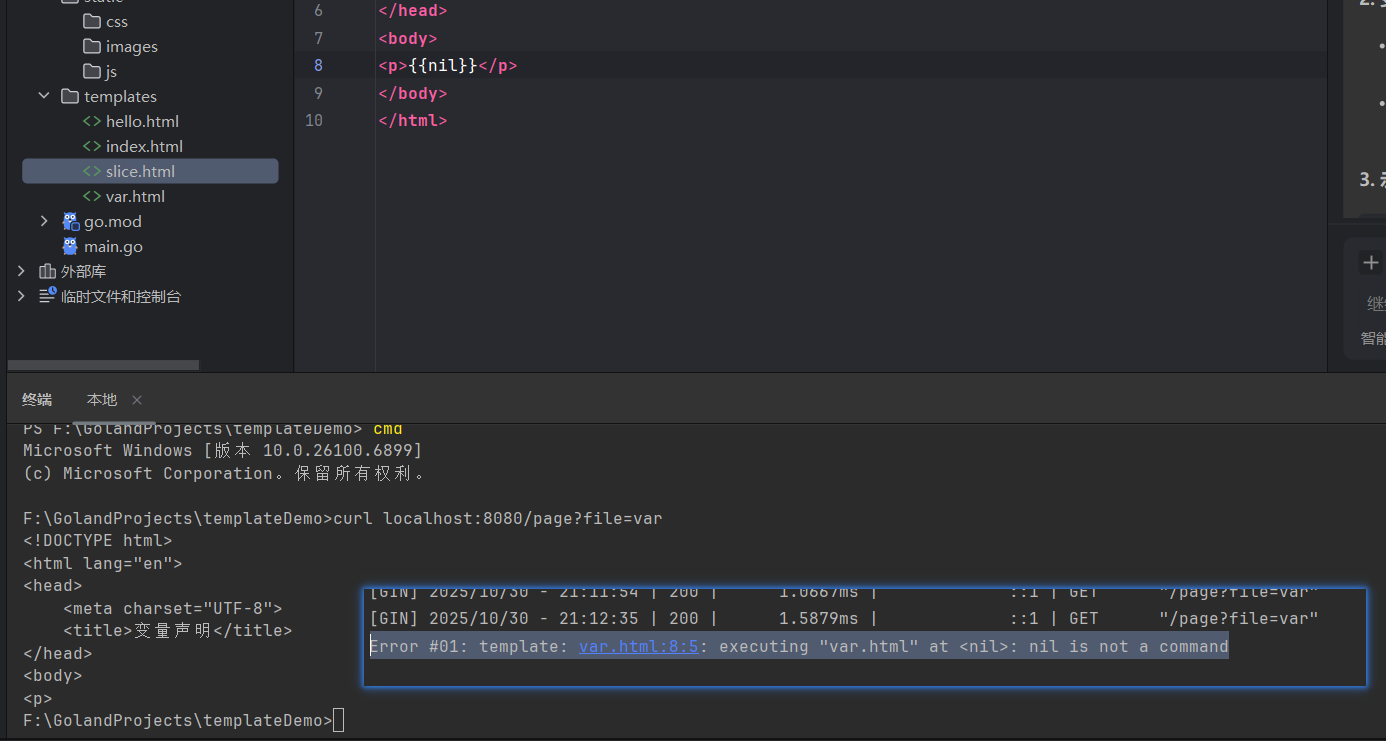Click the go.mod module file icon
Viewport: 1386px width, 741px height.
(x=70, y=221)
